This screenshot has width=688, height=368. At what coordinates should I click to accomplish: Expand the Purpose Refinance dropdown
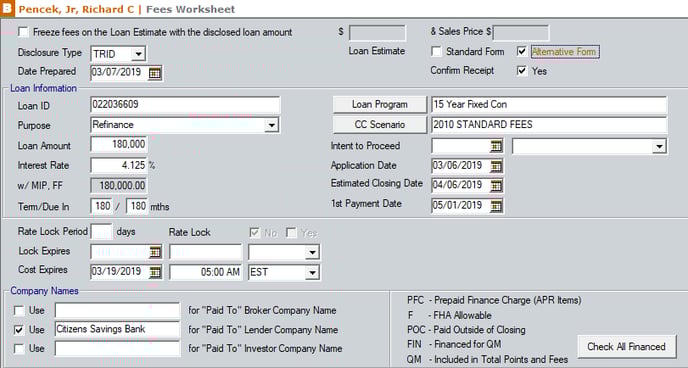272,125
